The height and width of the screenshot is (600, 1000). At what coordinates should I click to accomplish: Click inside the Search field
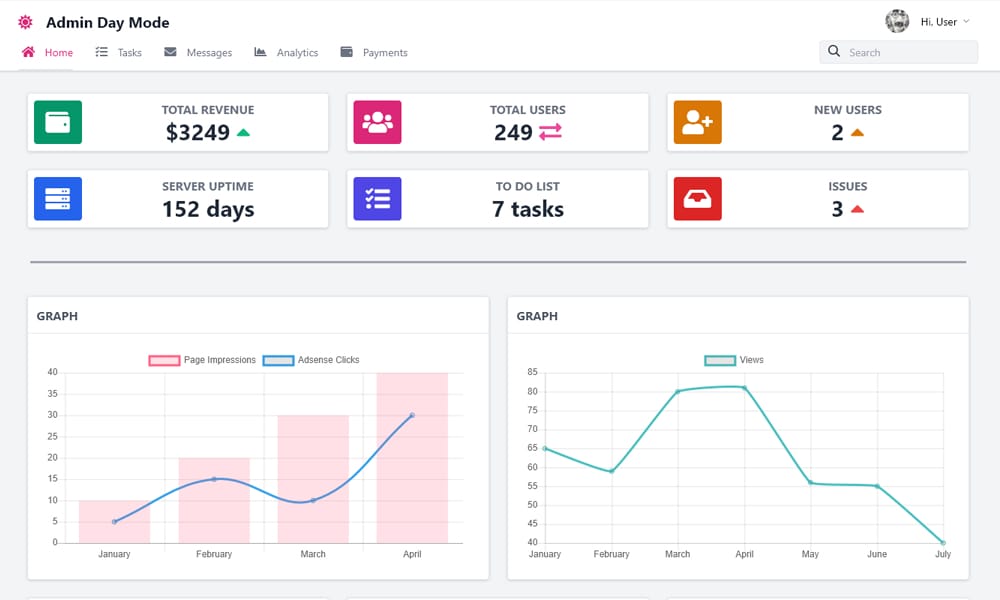point(898,51)
